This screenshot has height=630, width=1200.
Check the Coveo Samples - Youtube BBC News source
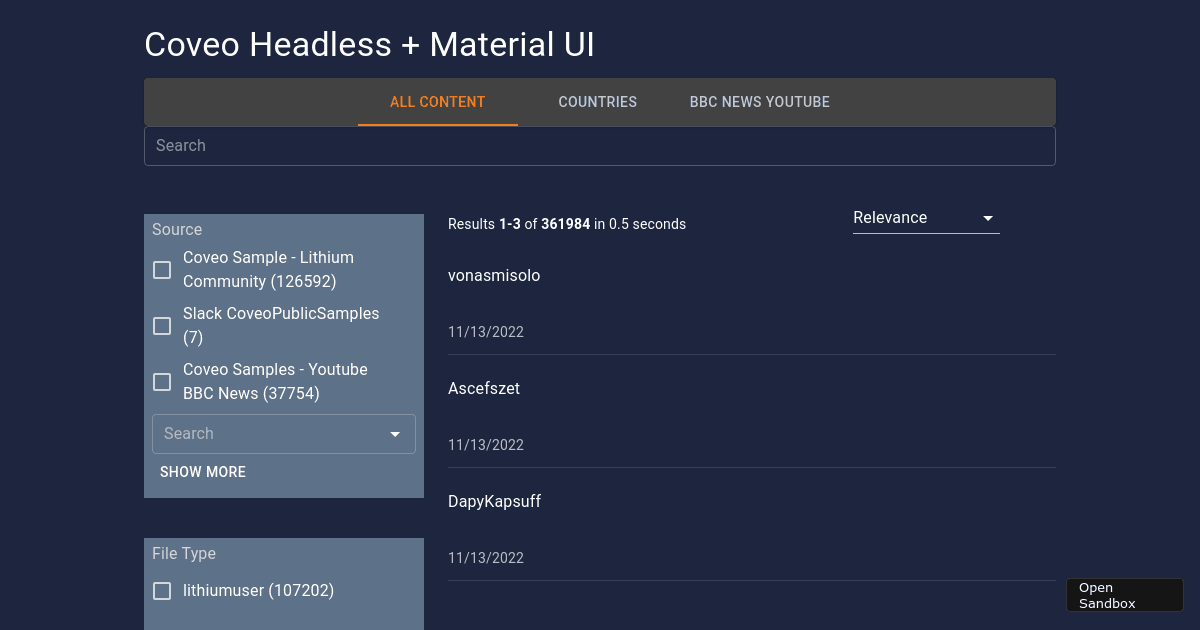pyautogui.click(x=162, y=382)
